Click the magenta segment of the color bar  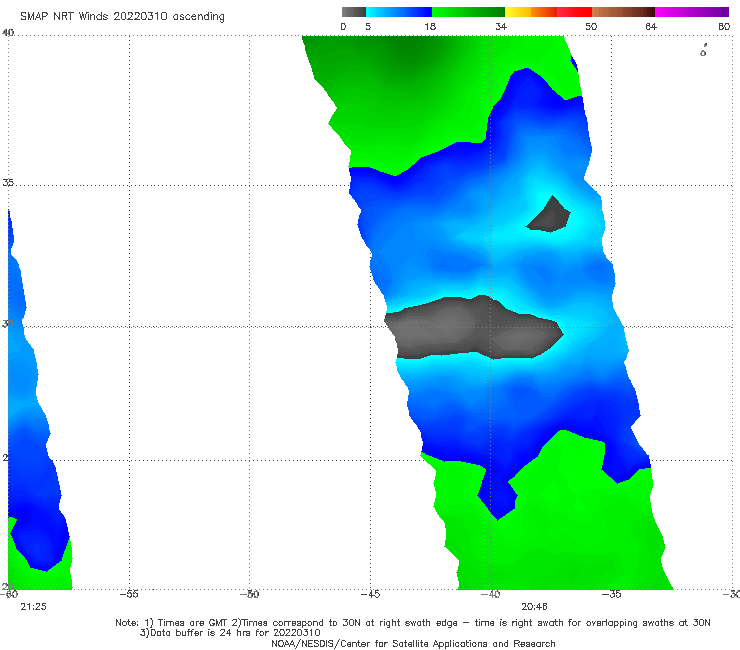click(692, 12)
